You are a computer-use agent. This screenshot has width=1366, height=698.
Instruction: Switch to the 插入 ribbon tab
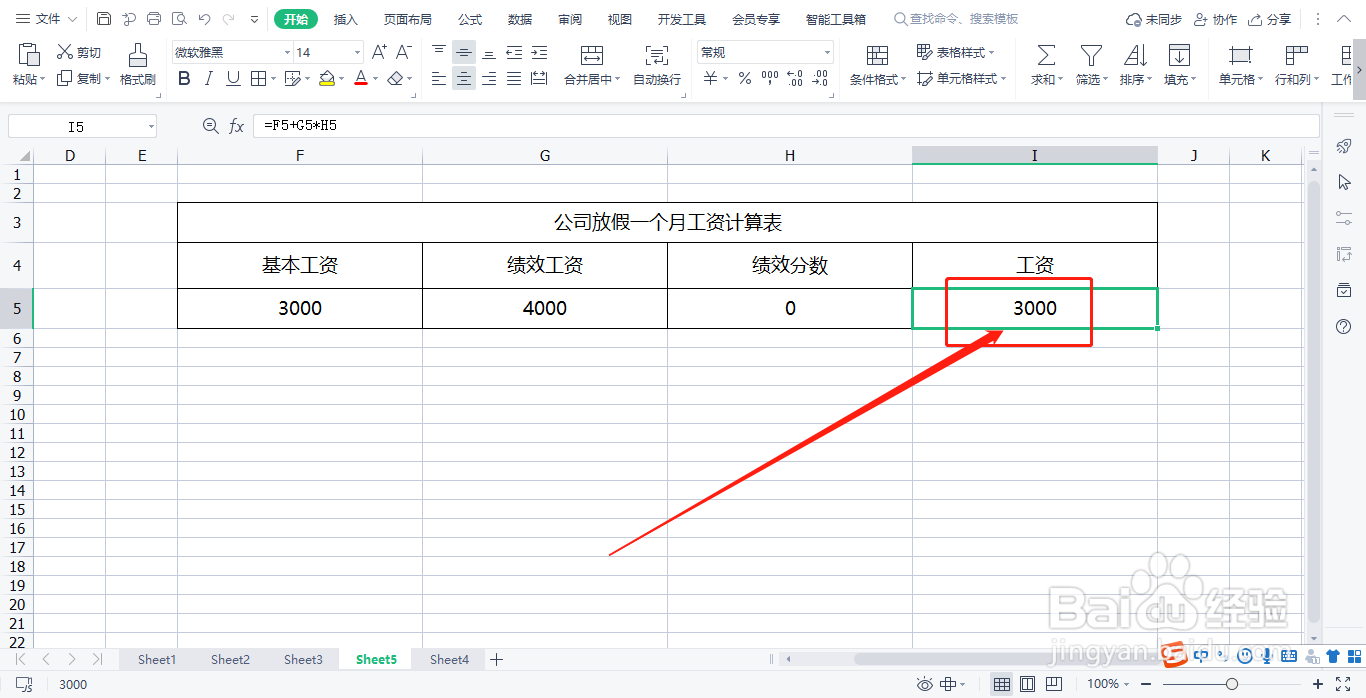click(x=344, y=18)
